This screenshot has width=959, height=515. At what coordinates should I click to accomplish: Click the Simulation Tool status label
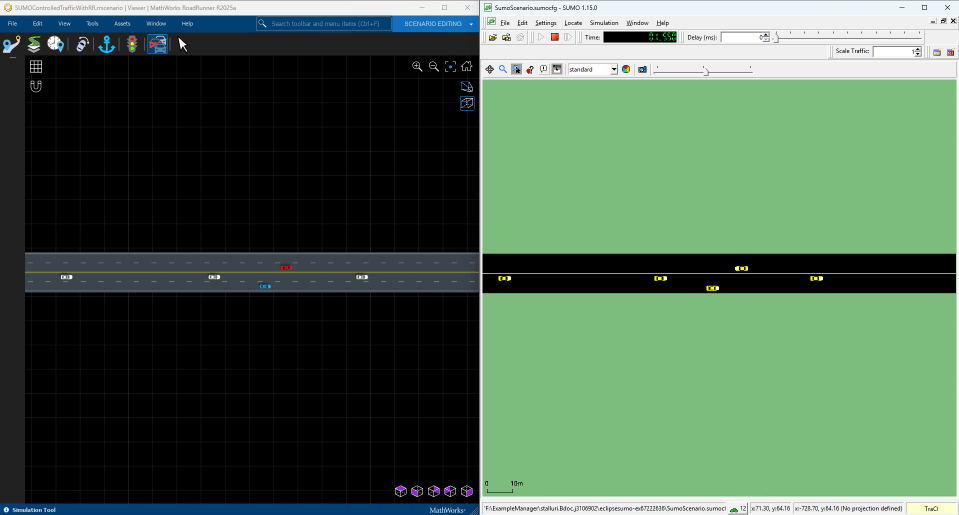(34, 510)
